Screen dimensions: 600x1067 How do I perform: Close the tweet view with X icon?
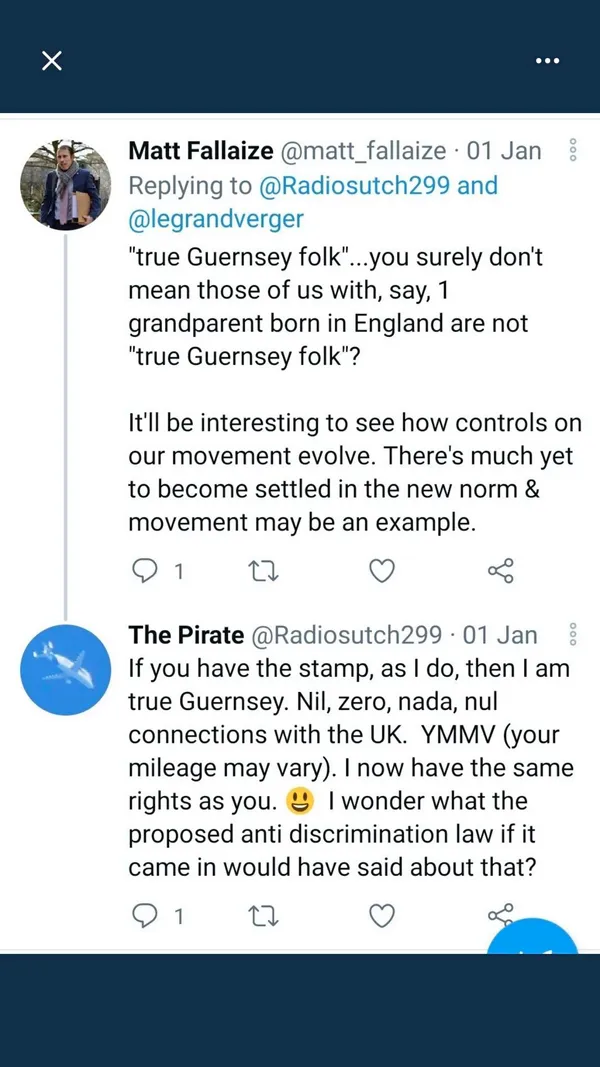[52, 61]
